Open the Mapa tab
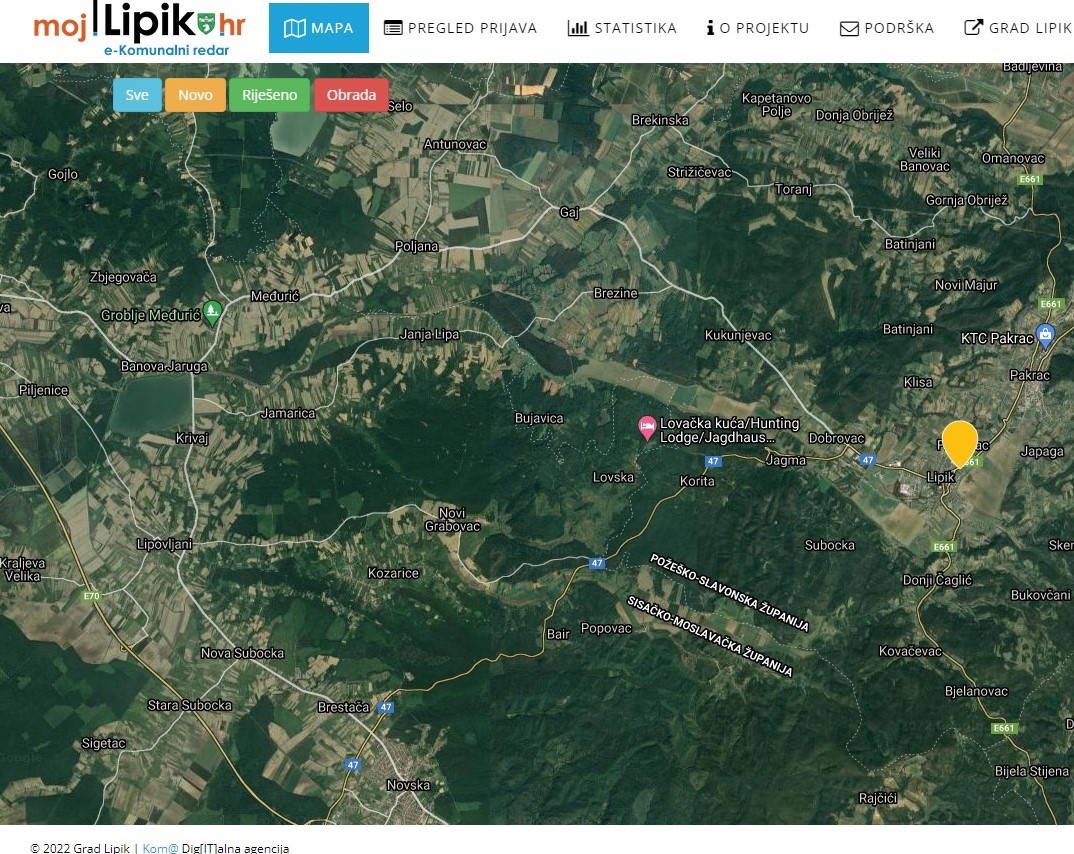Image resolution: width=1074 pixels, height=854 pixels. [319, 28]
